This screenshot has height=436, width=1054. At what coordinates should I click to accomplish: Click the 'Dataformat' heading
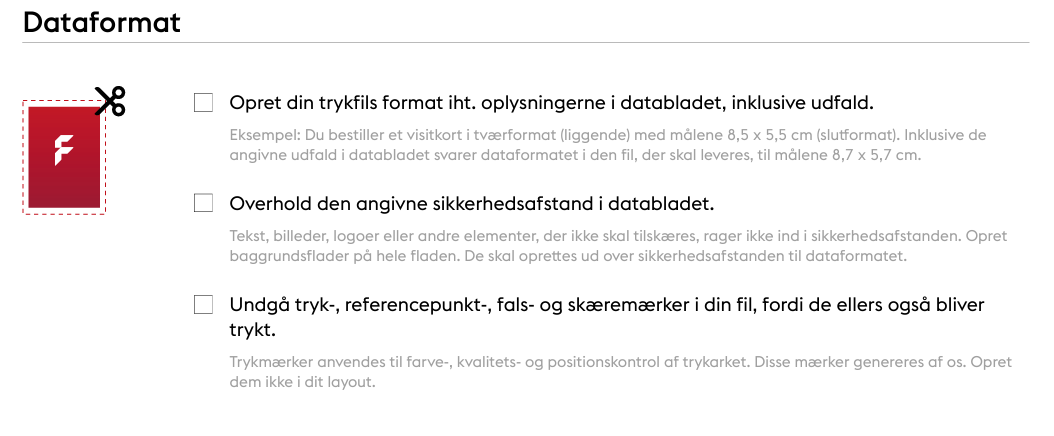(x=102, y=22)
